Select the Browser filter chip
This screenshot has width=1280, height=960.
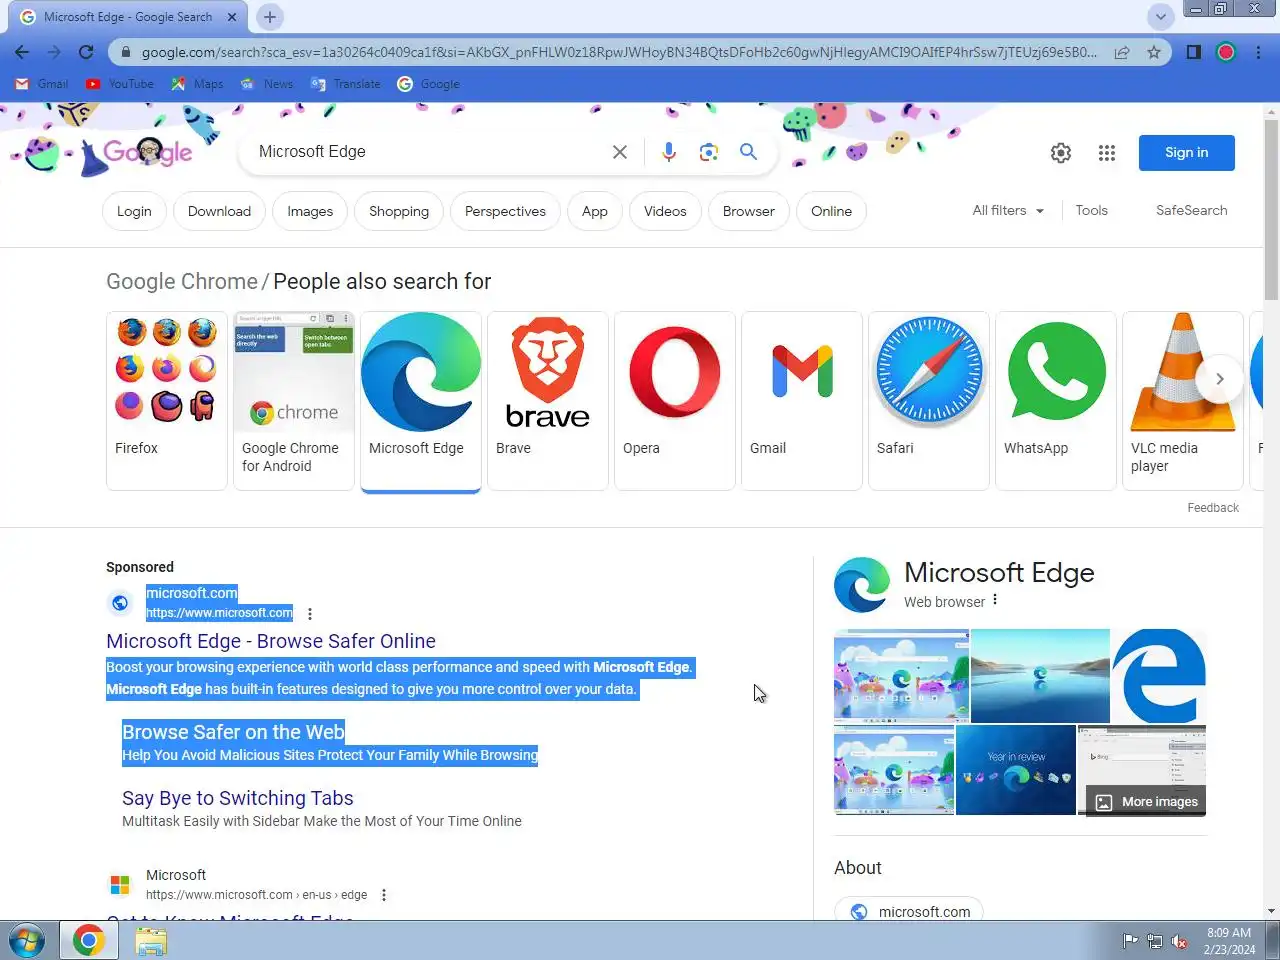point(749,211)
